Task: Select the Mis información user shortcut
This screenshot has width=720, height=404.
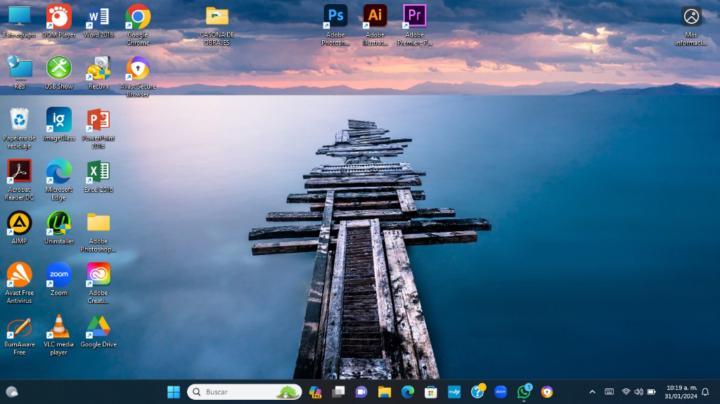Action: tap(691, 25)
